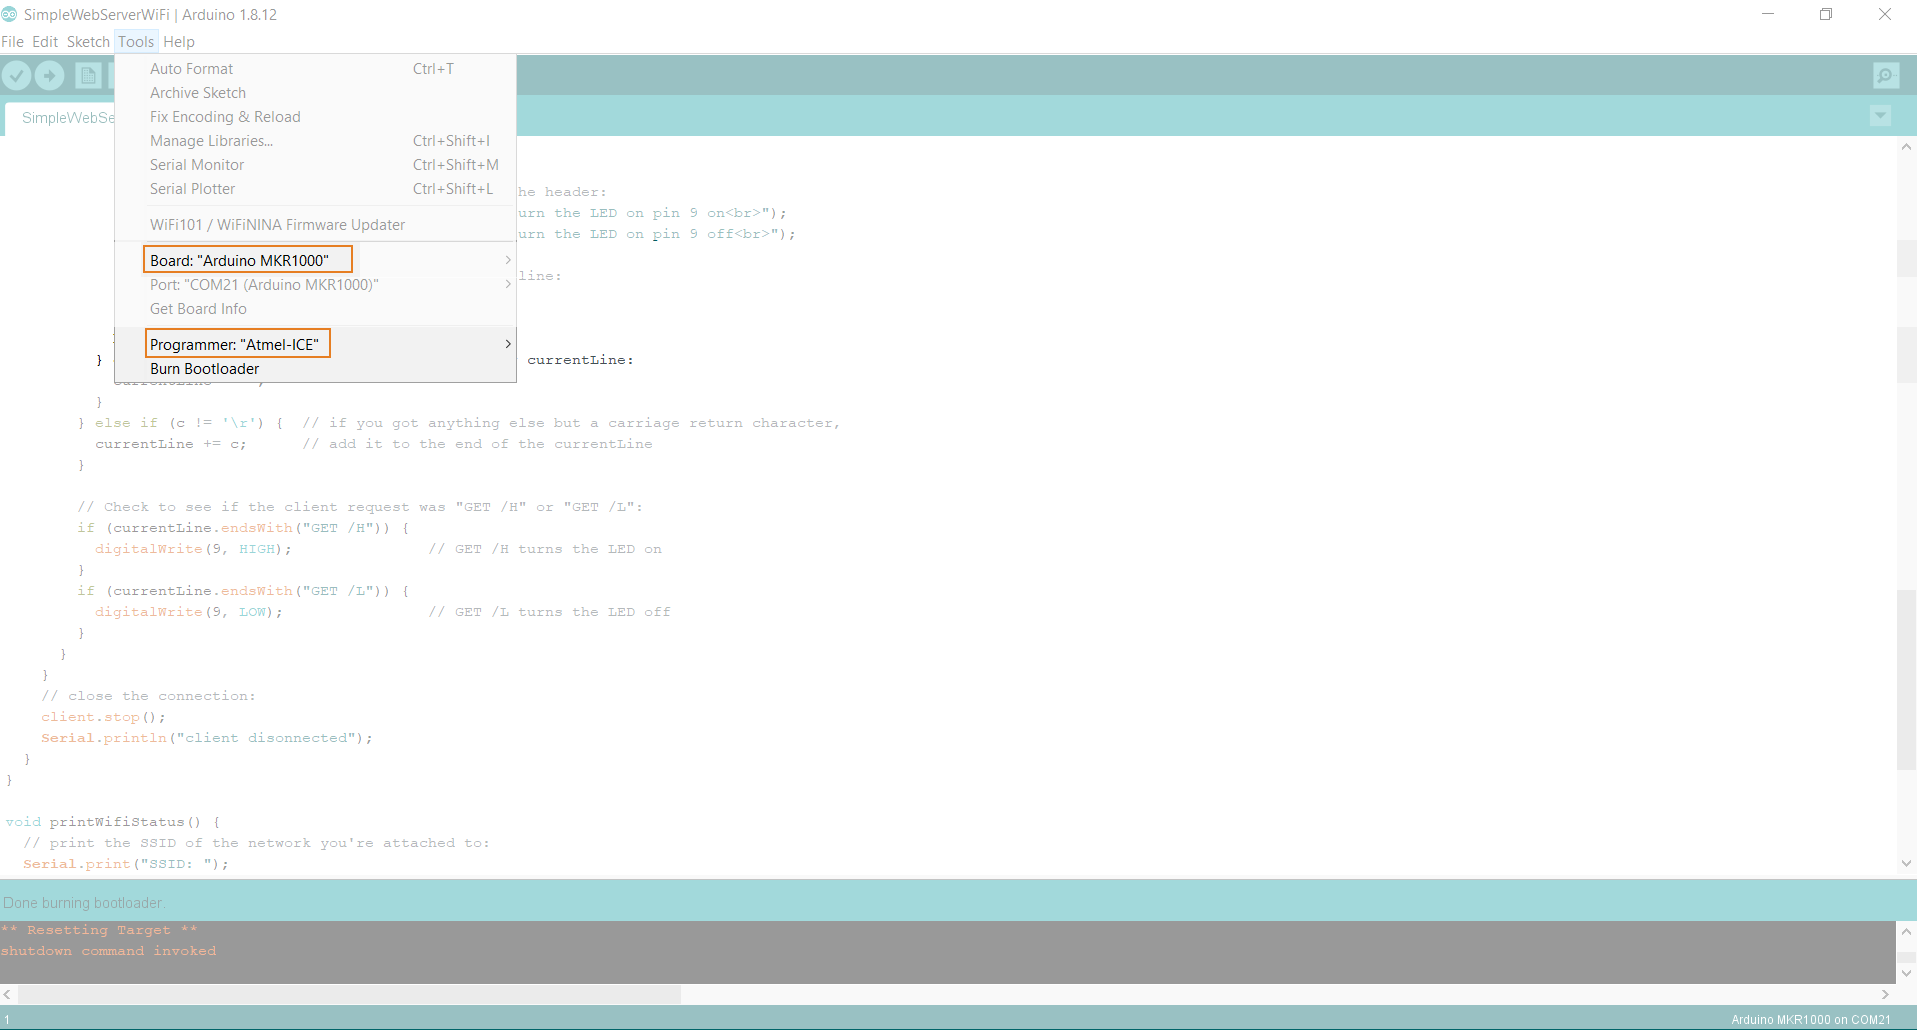Open Serial Monitor magnifier icon in toolbar
This screenshot has height=1030, width=1917.
[1885, 76]
